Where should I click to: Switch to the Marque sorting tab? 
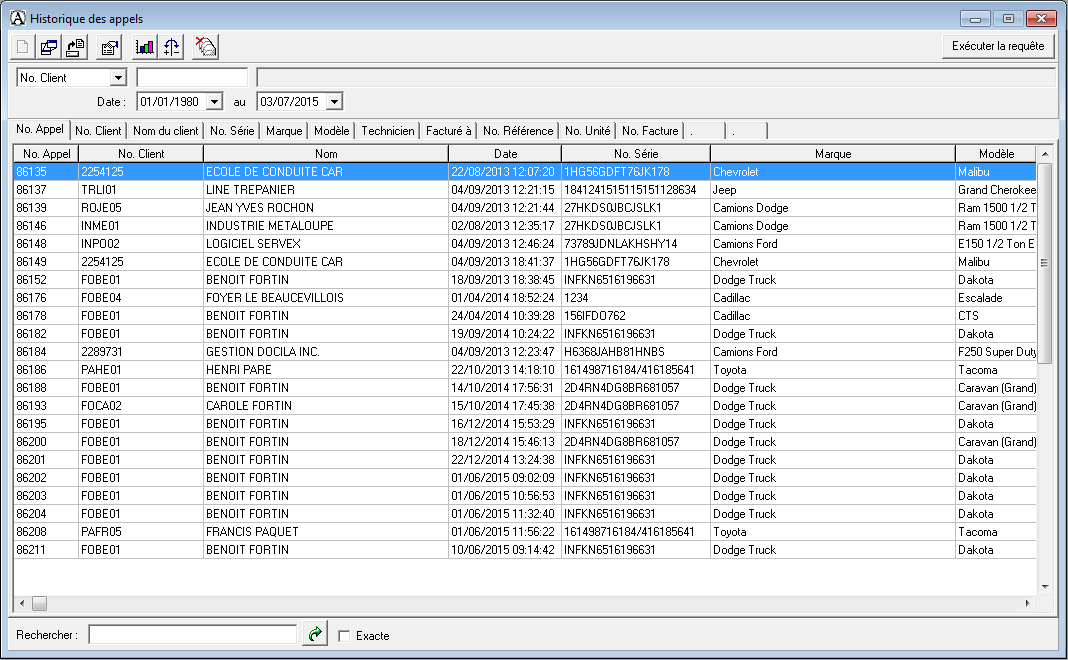[x=286, y=129]
